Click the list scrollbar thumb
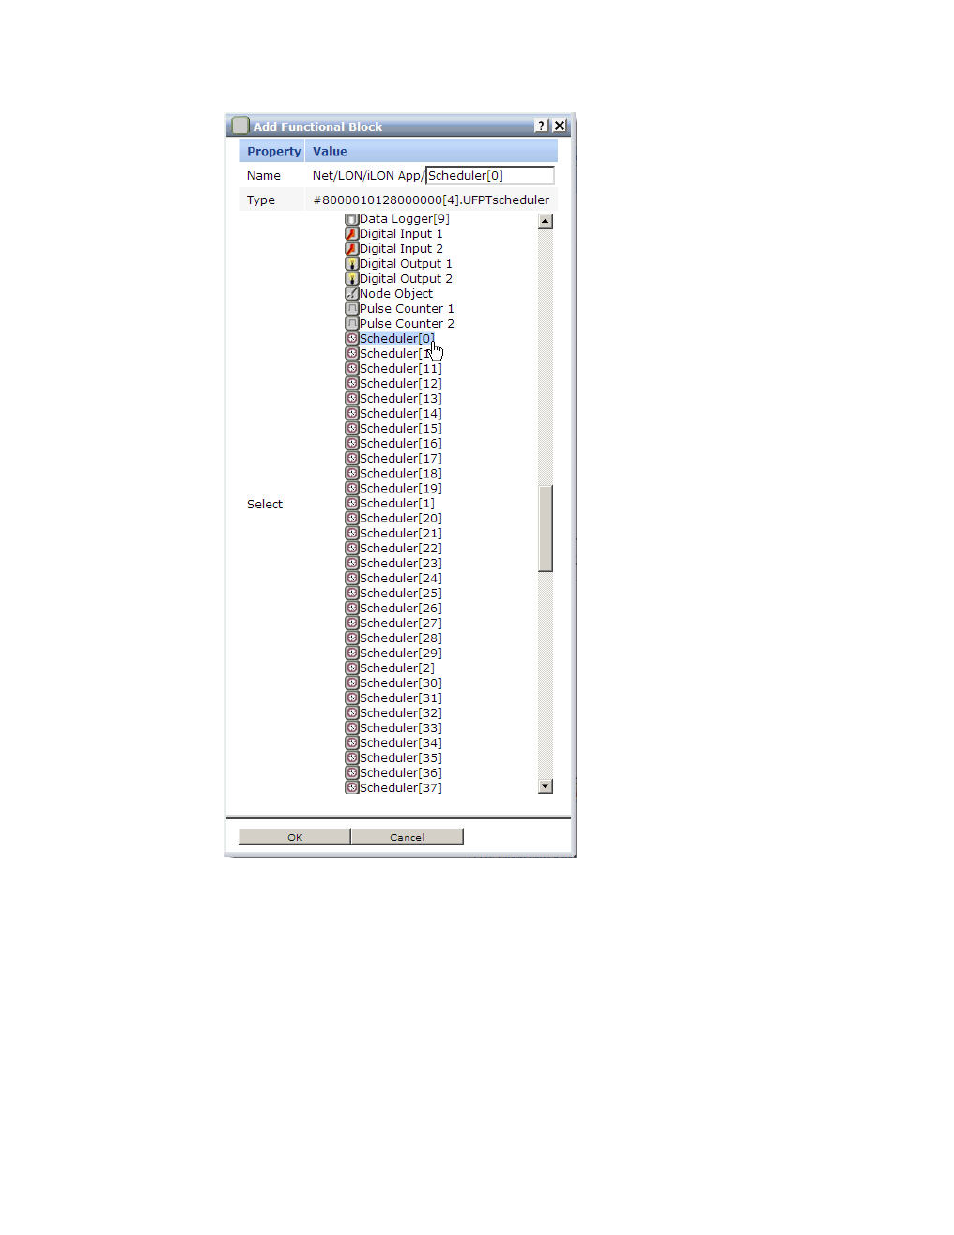Image resolution: width=954 pixels, height=1235 pixels. click(545, 528)
